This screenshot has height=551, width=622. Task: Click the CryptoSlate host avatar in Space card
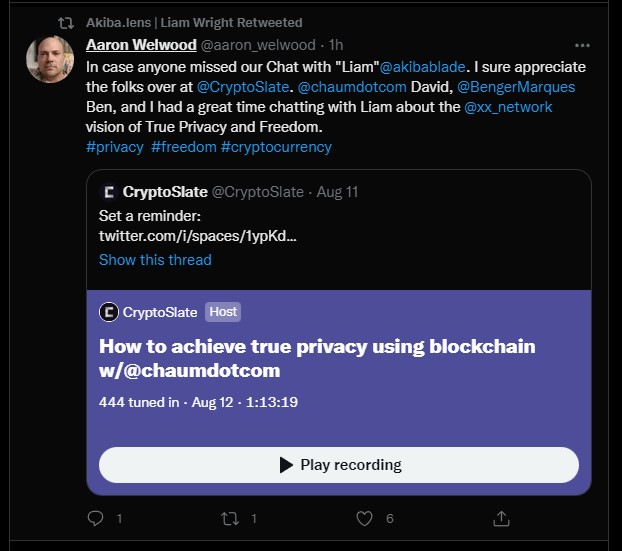click(109, 312)
